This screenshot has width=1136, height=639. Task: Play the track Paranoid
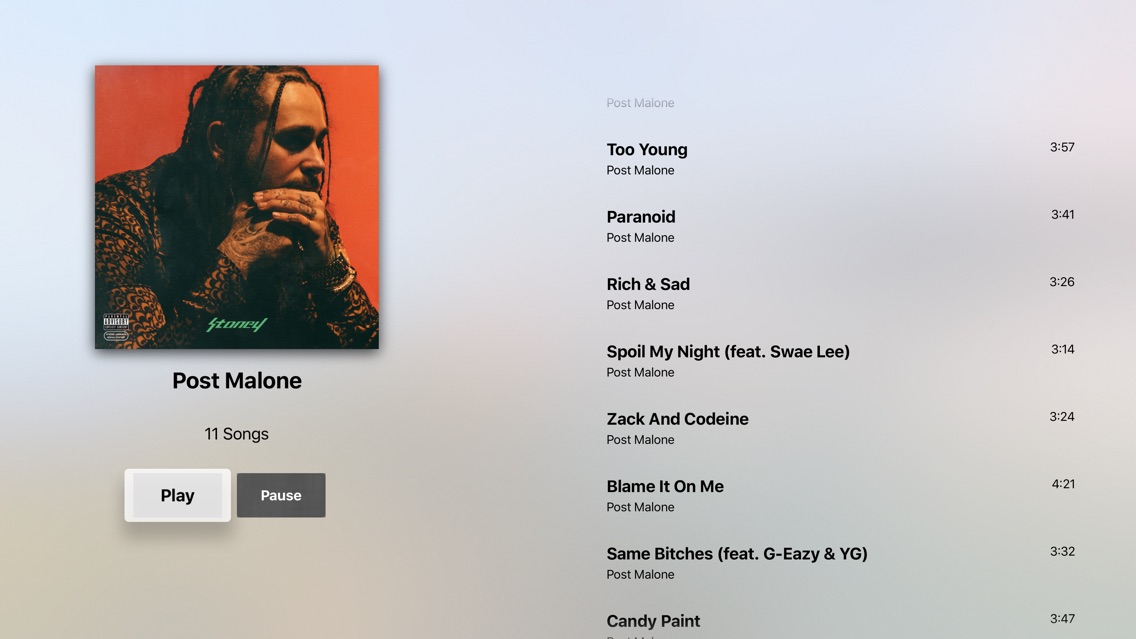pos(840,226)
